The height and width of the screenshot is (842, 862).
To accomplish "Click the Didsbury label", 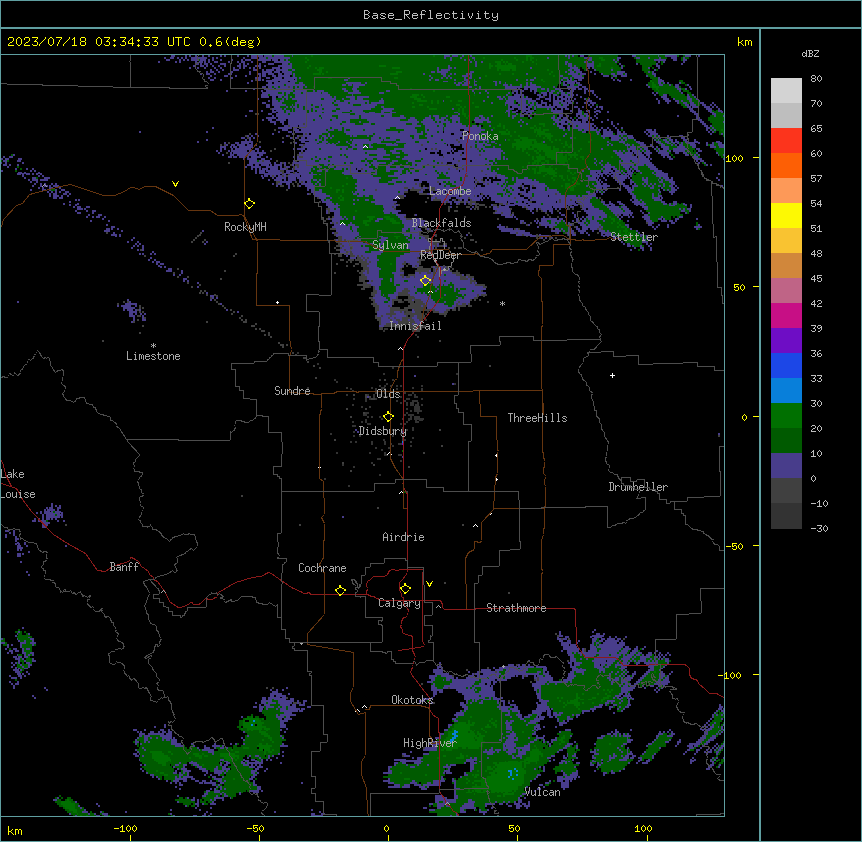I will coord(383,431).
